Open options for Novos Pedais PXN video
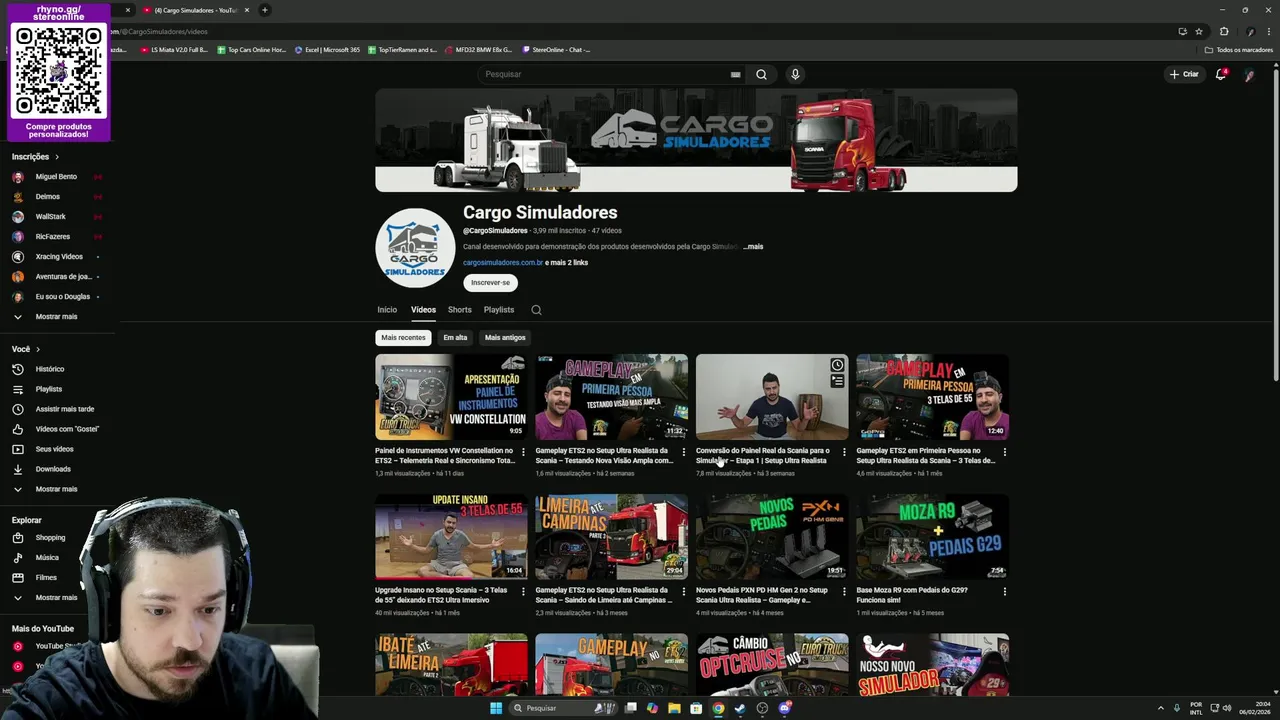The height and width of the screenshot is (720, 1280). pos(843,591)
